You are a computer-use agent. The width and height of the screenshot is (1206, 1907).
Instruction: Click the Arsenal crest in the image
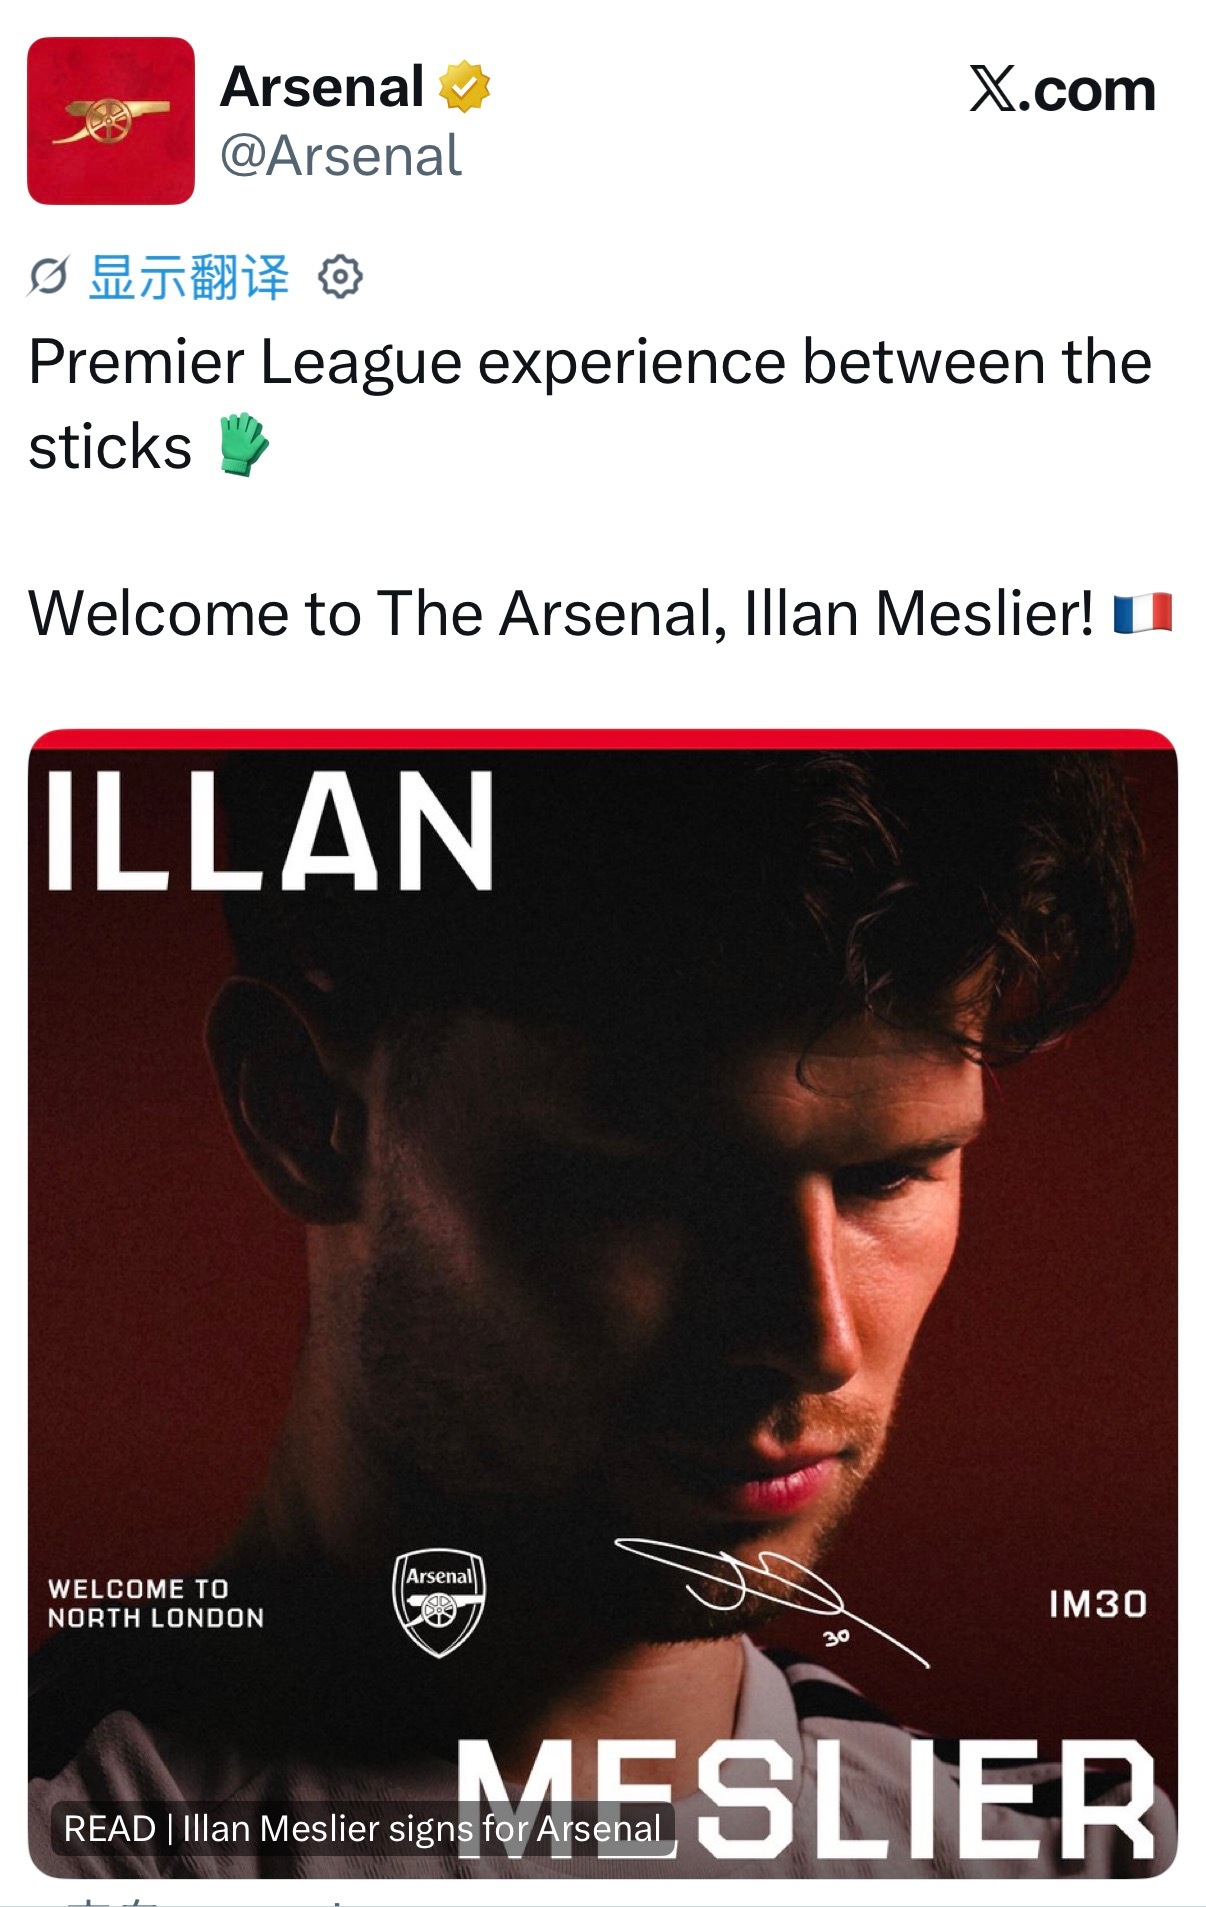pyautogui.click(x=438, y=1603)
